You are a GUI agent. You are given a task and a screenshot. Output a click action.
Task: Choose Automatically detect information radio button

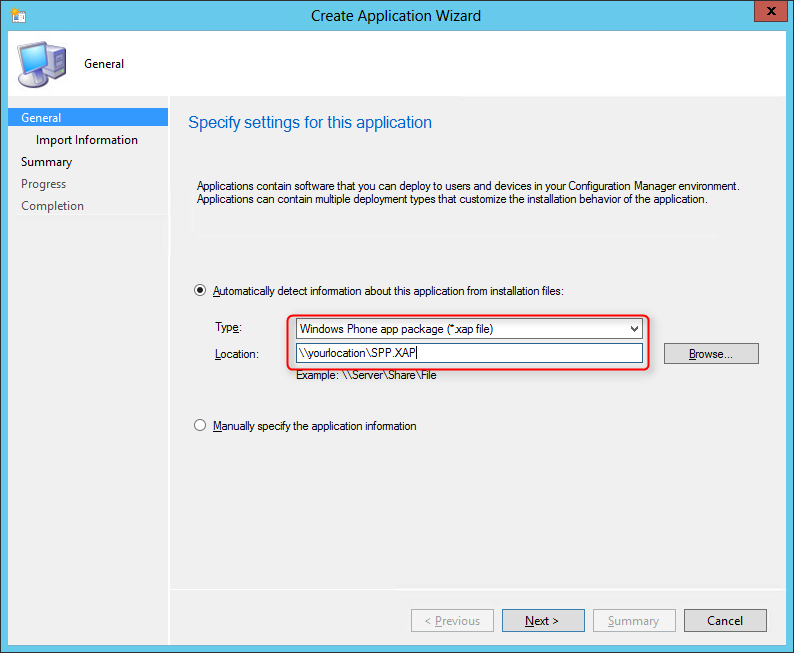coord(200,291)
